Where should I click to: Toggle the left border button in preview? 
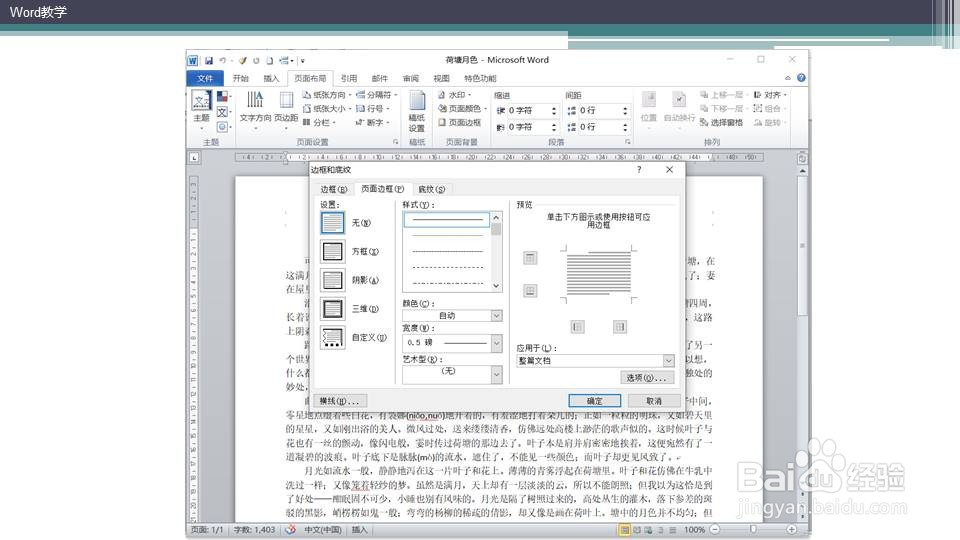pos(577,327)
